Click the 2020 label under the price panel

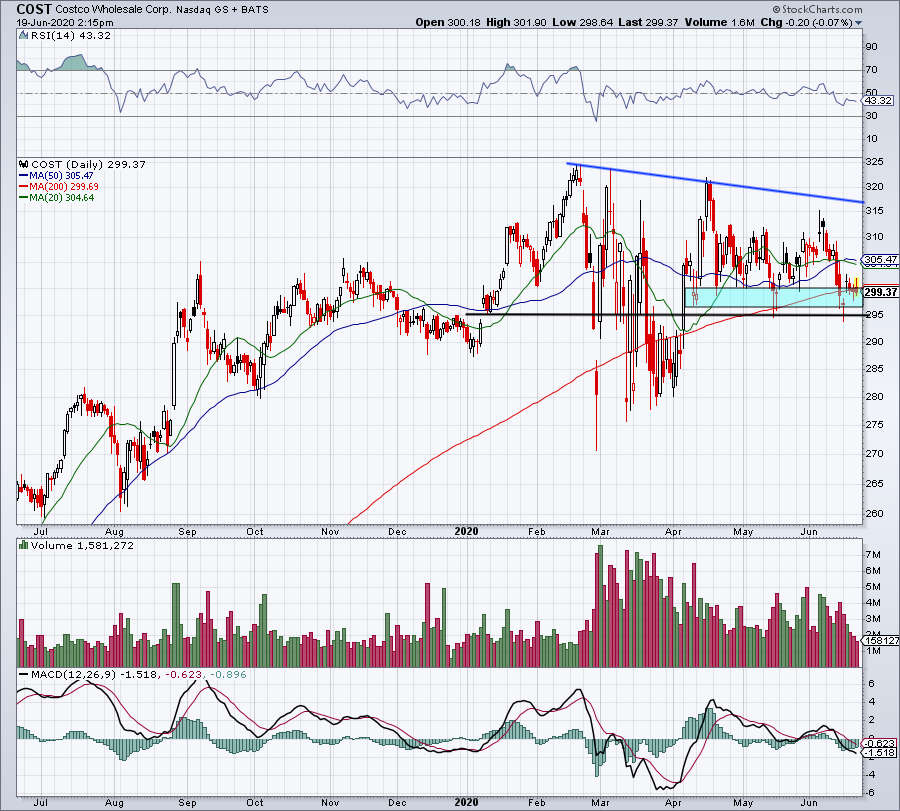pyautogui.click(x=466, y=531)
